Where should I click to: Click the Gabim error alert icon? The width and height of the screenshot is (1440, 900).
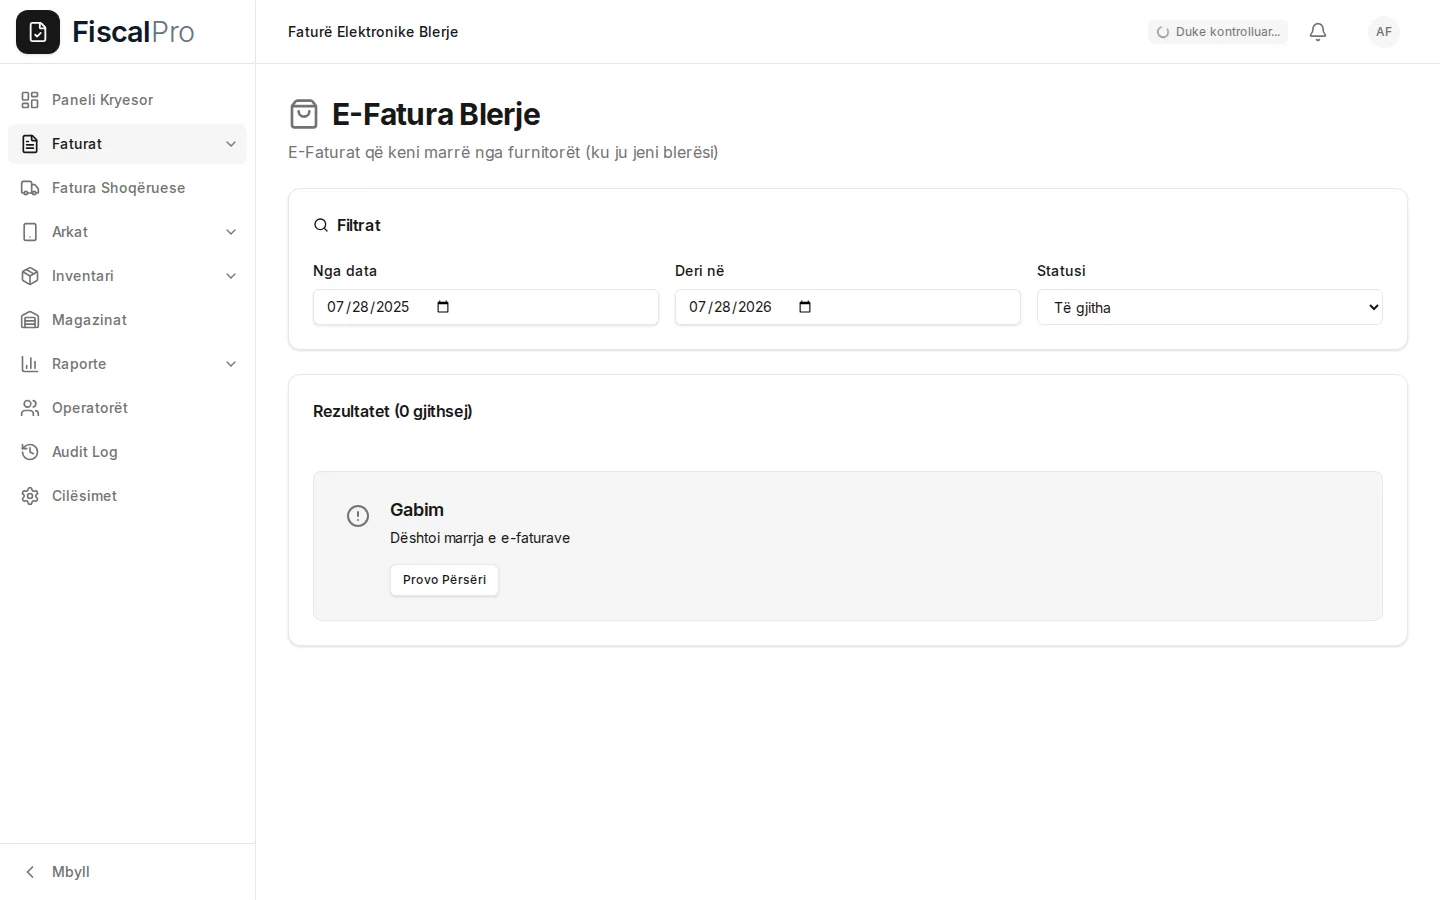pos(358,516)
